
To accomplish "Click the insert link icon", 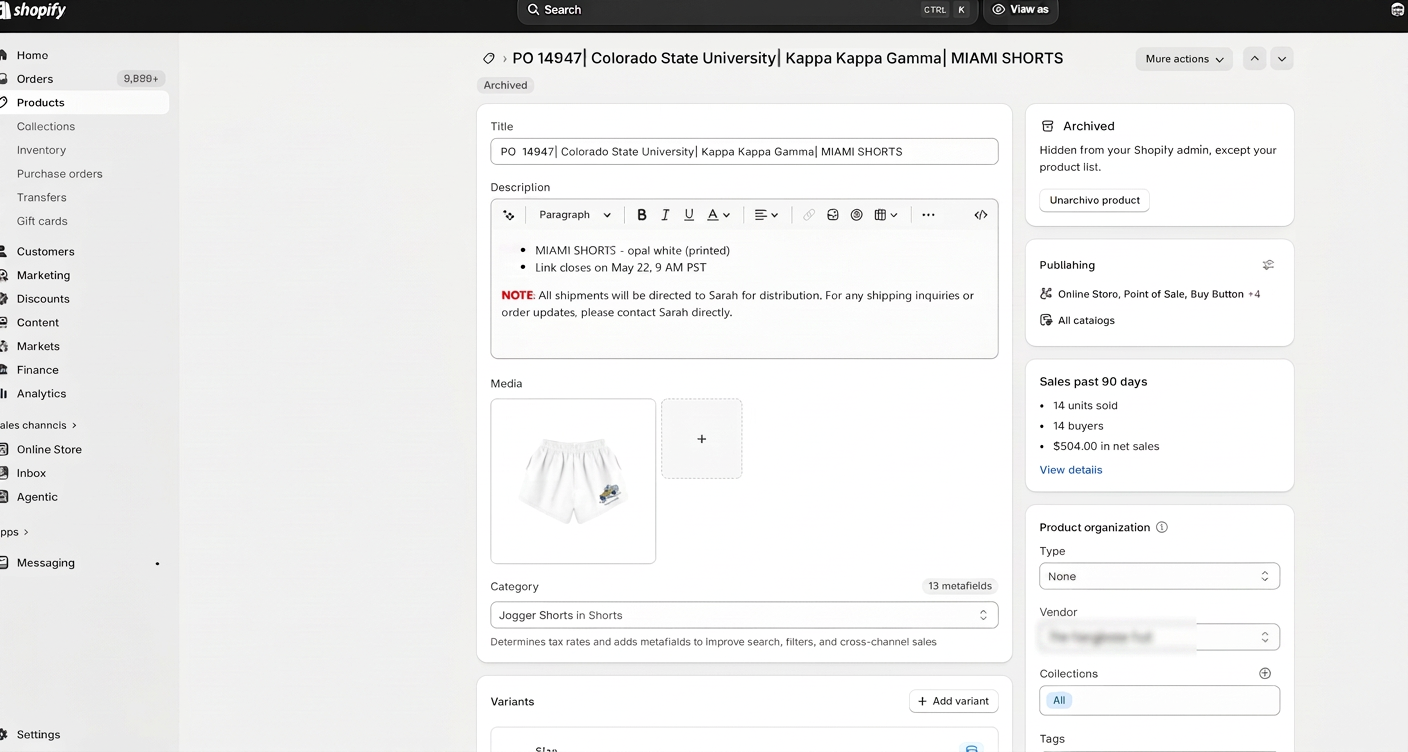I will pyautogui.click(x=809, y=215).
